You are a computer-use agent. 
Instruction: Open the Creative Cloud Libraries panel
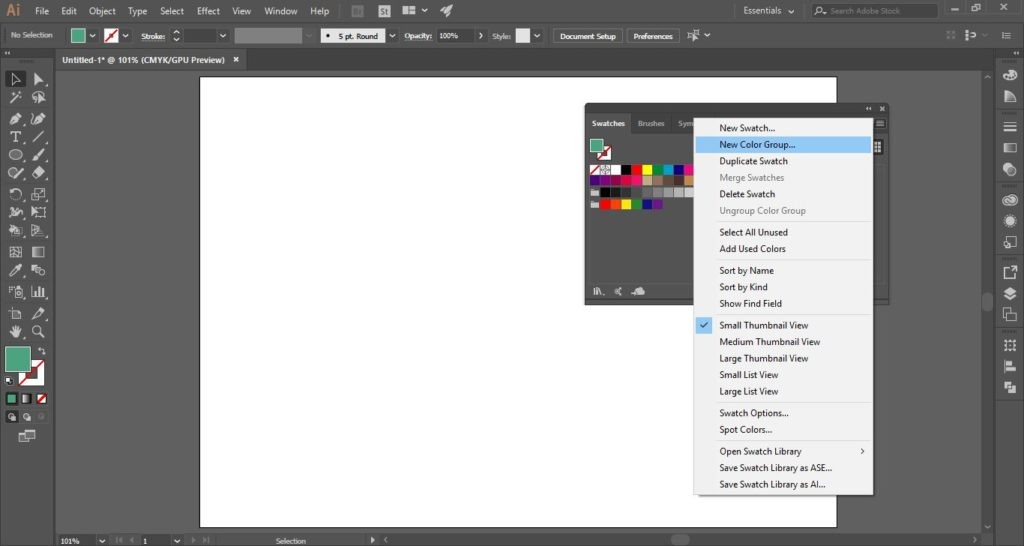[x=1010, y=201]
